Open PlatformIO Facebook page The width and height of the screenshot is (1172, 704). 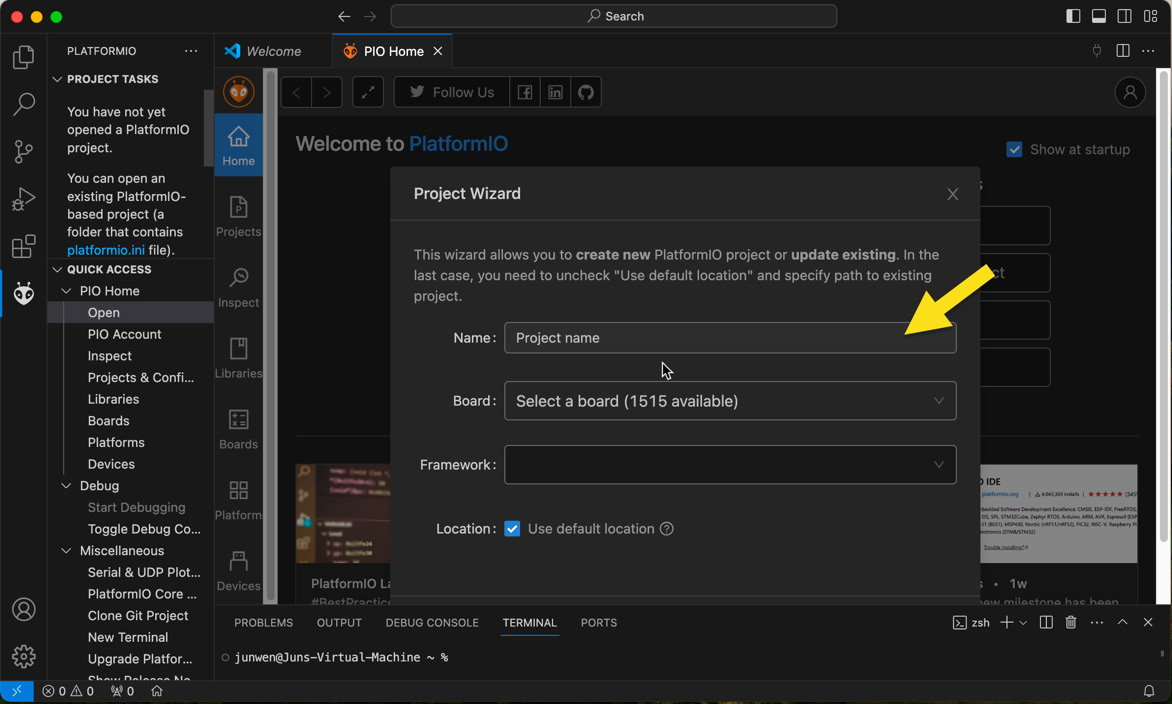525,92
